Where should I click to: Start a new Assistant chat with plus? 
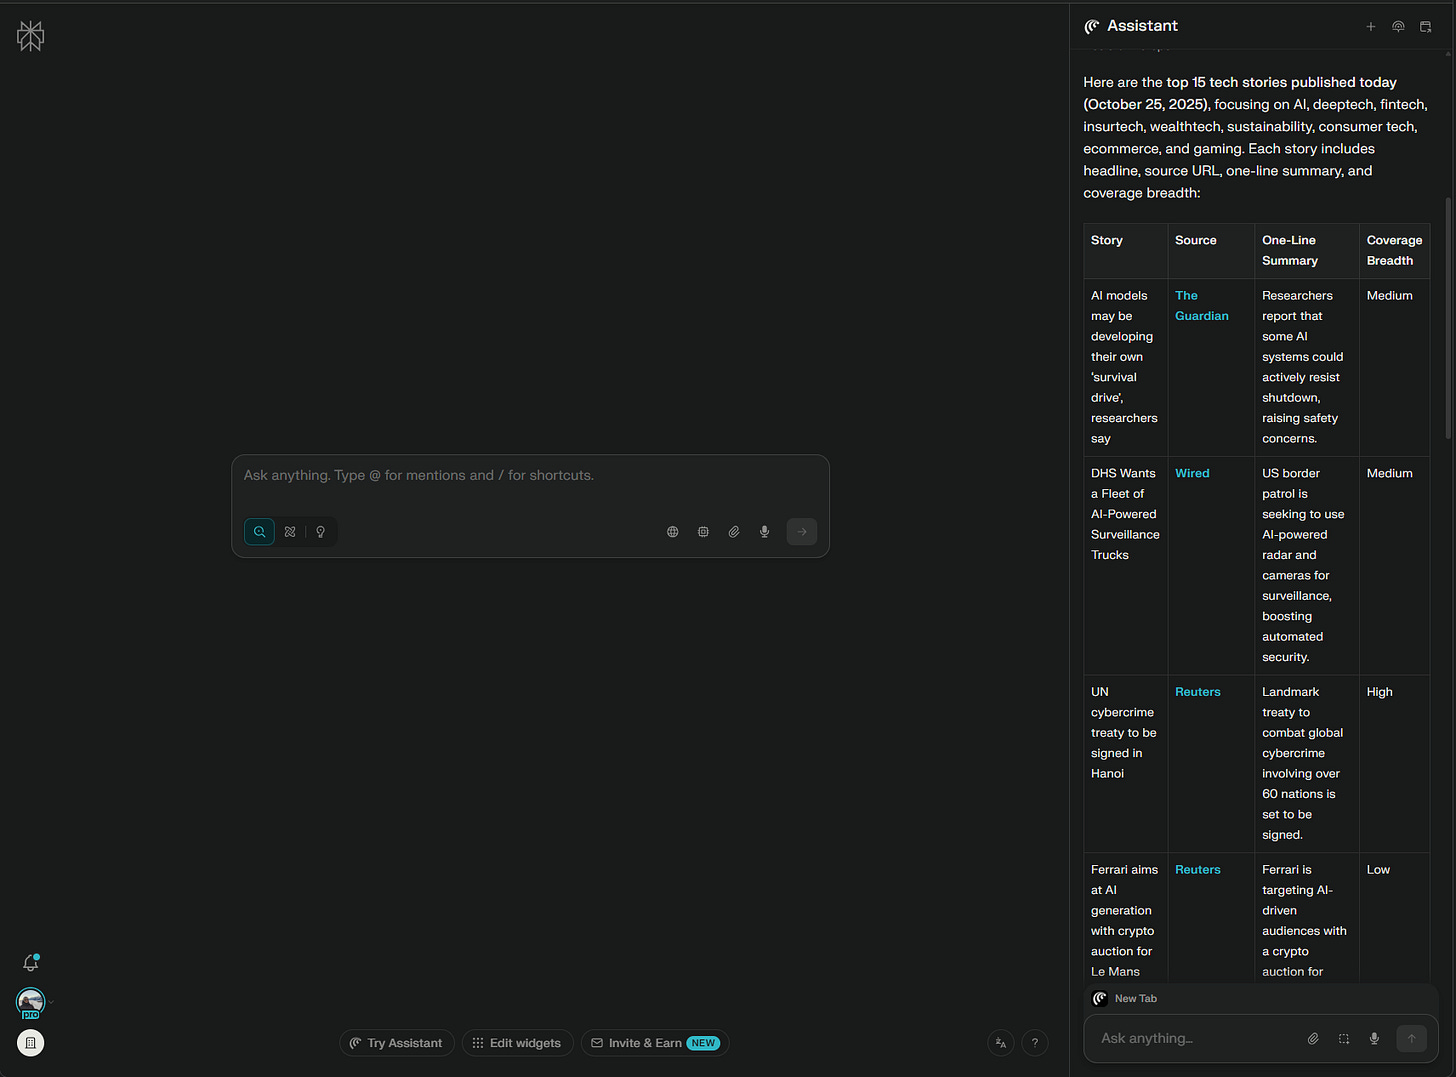(x=1371, y=27)
